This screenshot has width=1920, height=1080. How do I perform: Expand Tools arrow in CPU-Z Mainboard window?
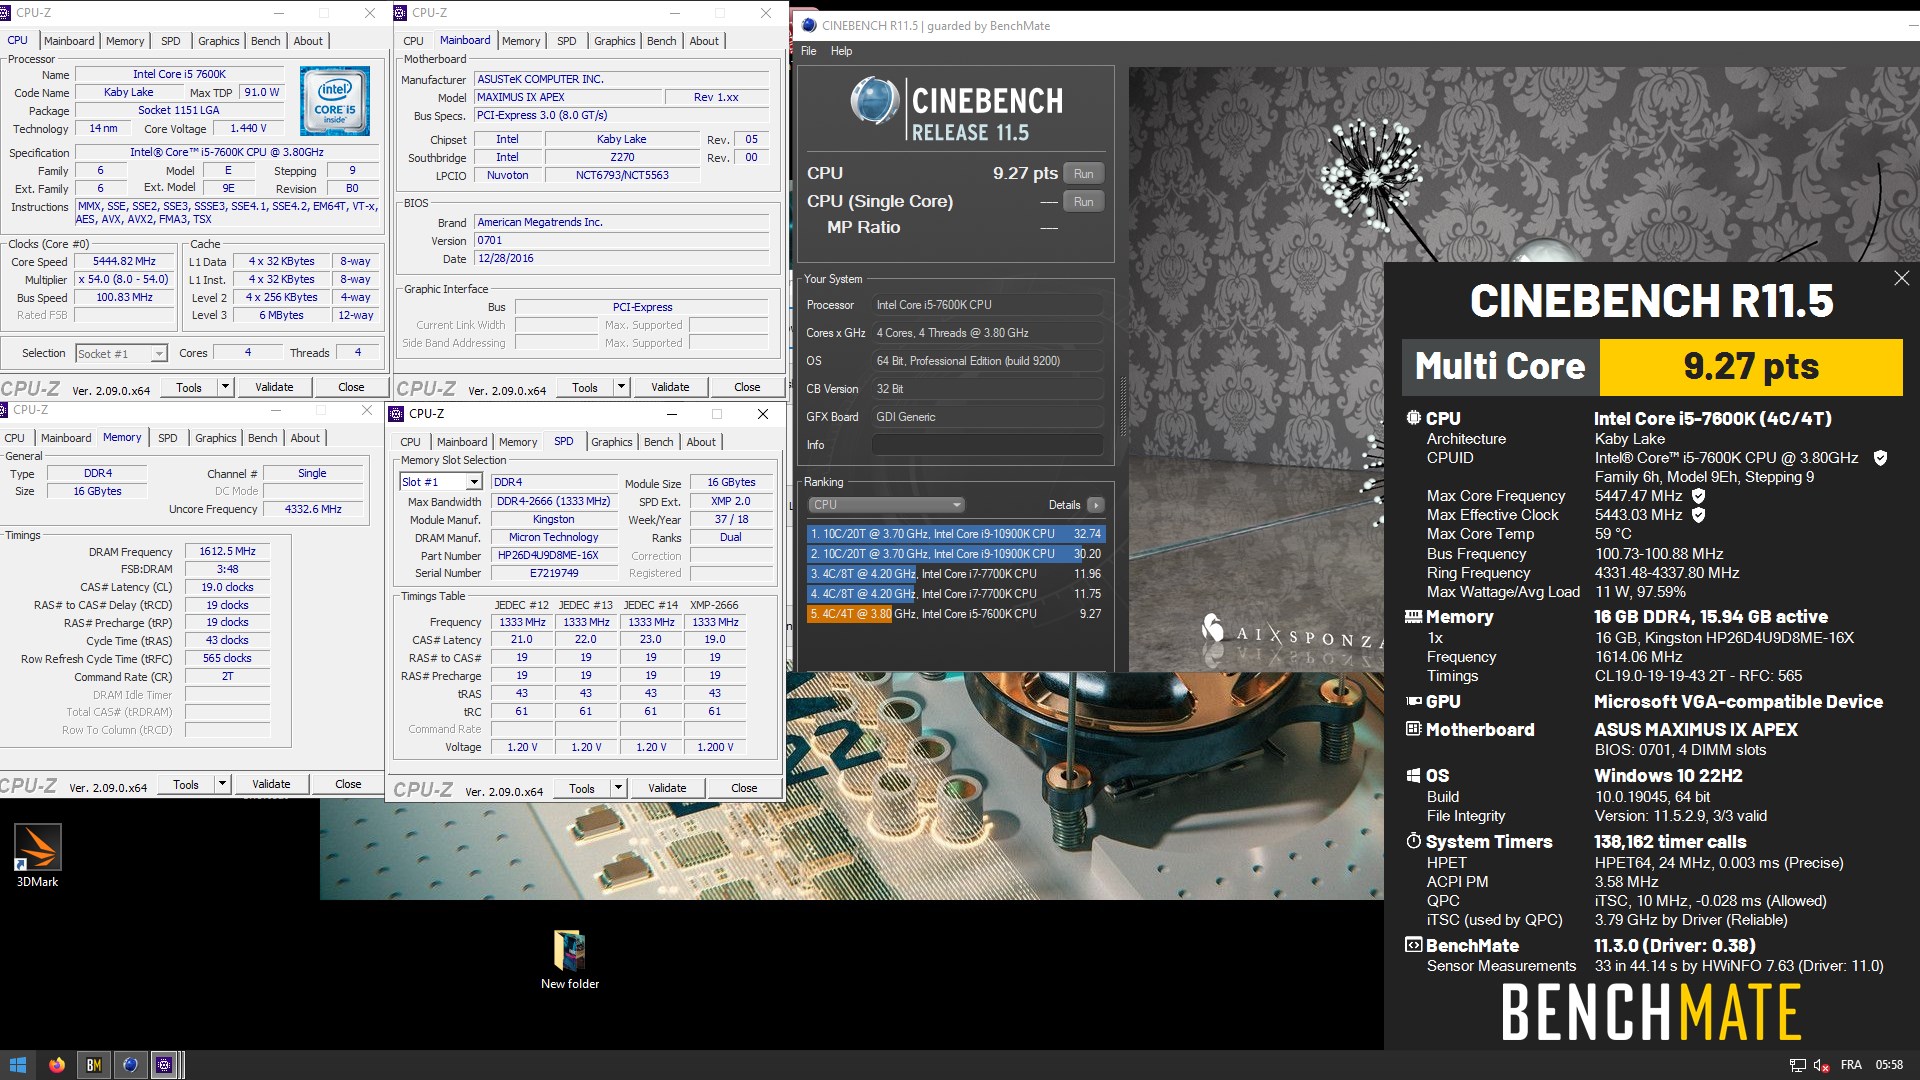pyautogui.click(x=621, y=387)
